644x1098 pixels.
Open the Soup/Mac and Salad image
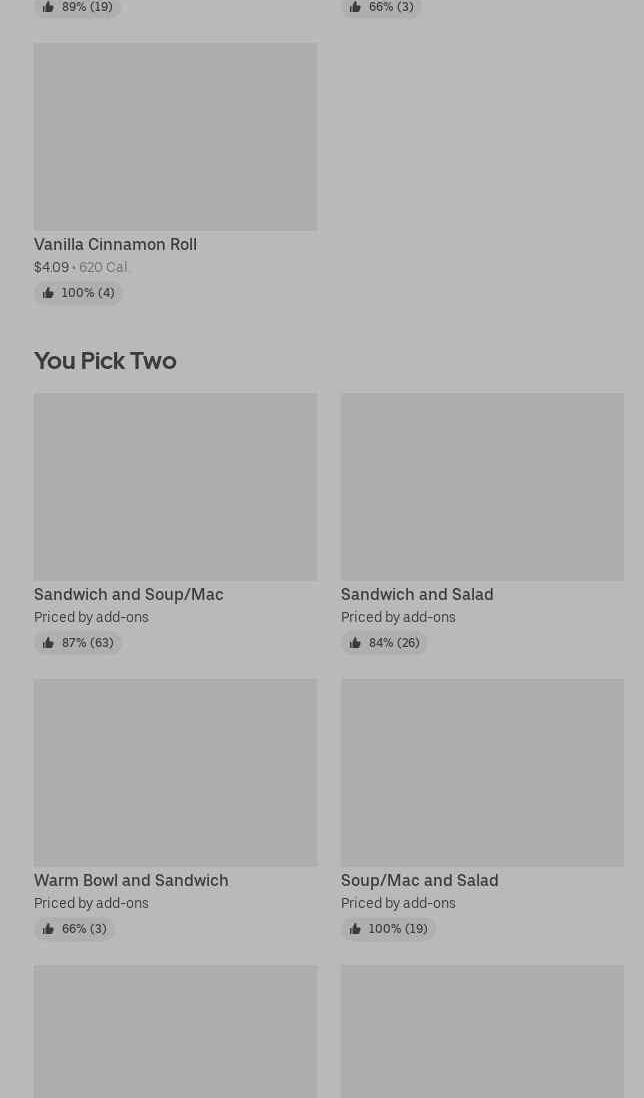[x=482, y=772]
